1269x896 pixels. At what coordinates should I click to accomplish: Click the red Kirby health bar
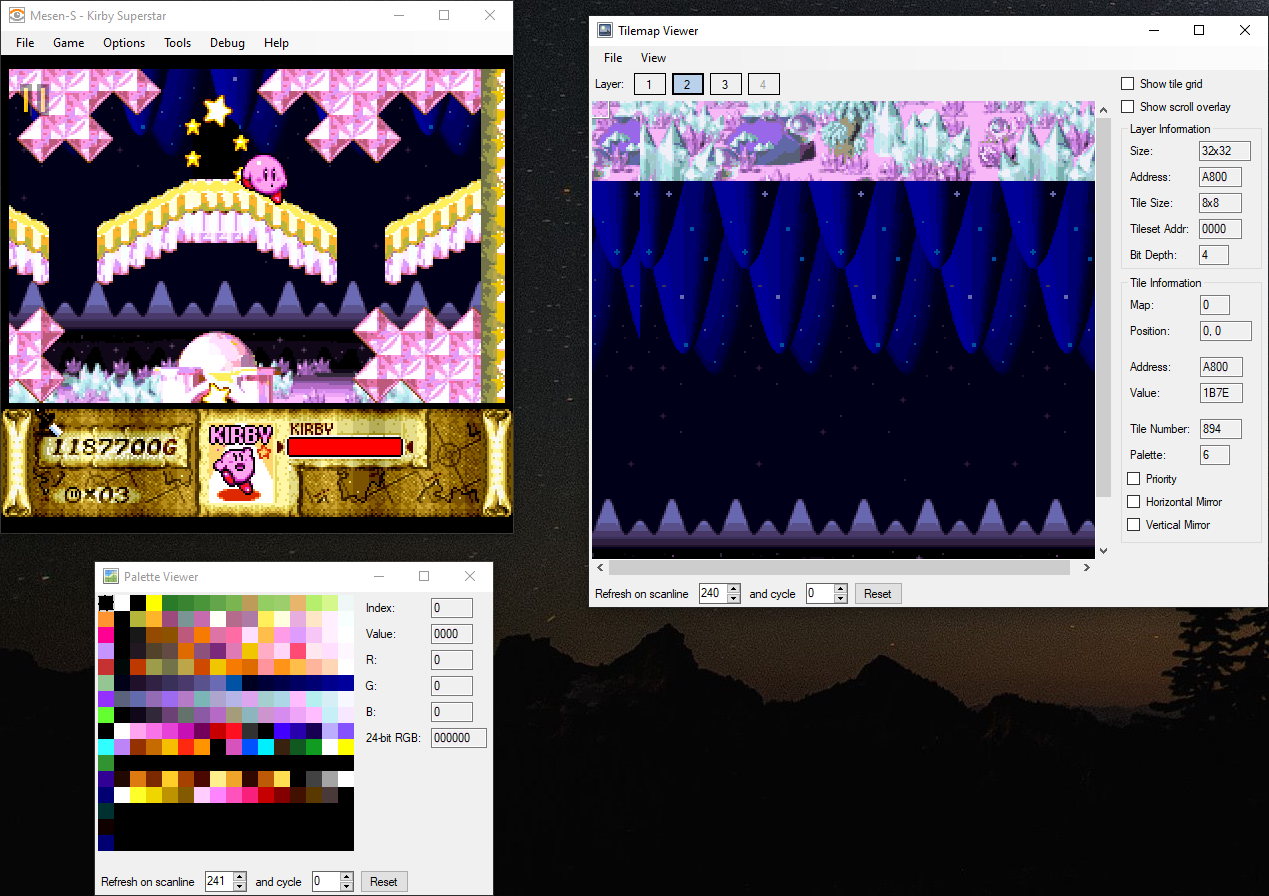pyautogui.click(x=345, y=447)
